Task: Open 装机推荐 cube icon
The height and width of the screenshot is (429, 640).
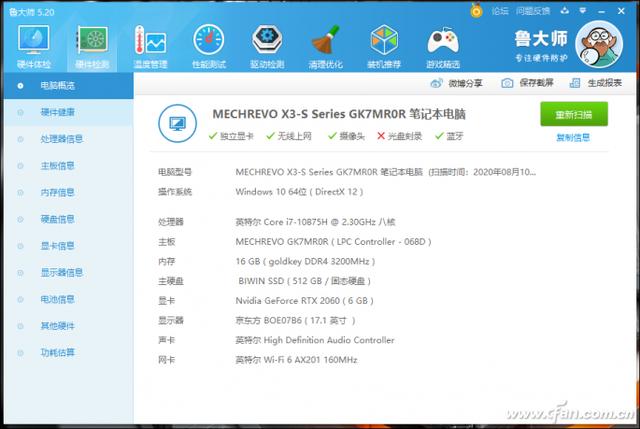Action: (384, 46)
